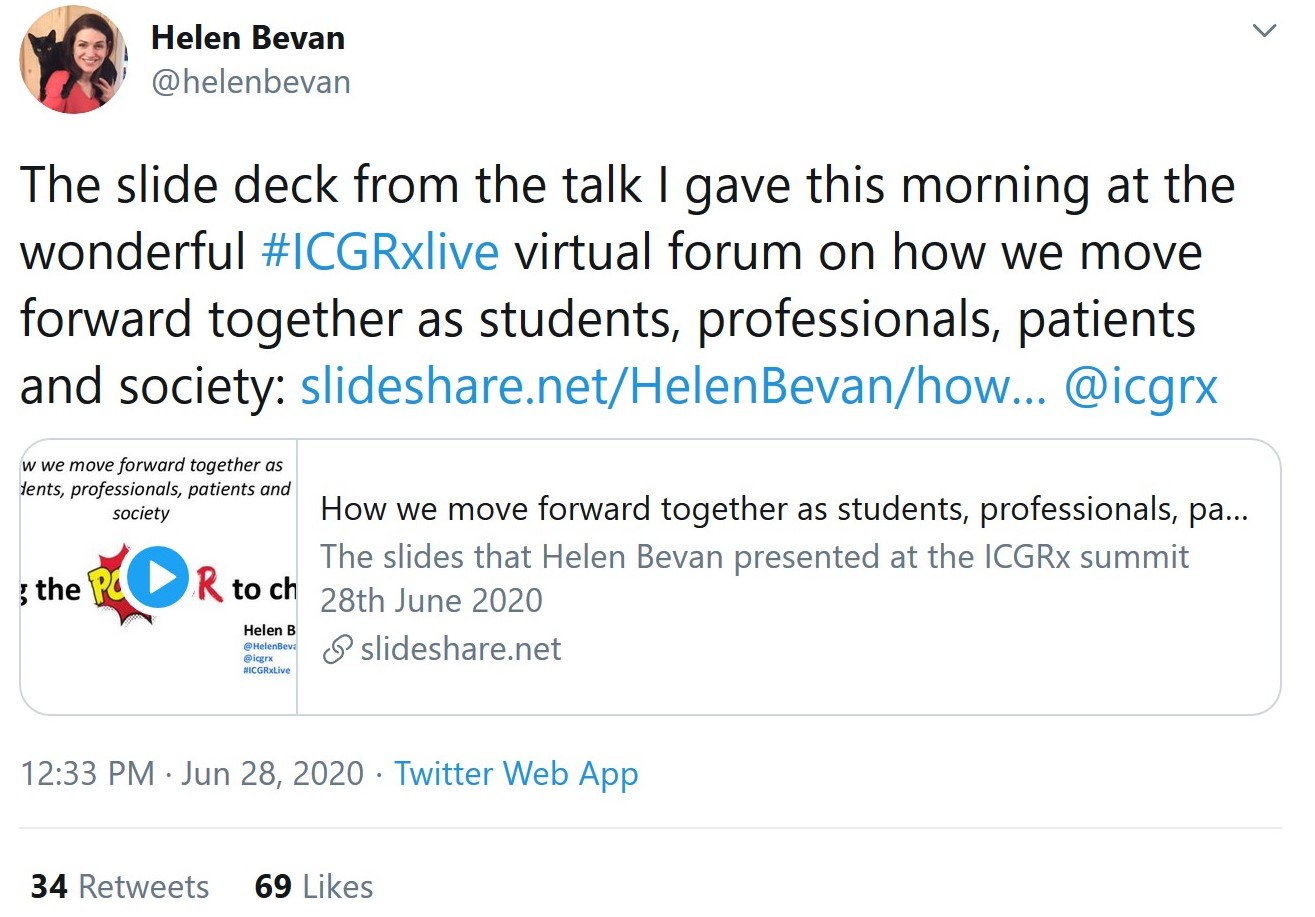The height and width of the screenshot is (917, 1315).
Task: Click Helen Bevan's profile avatar photo
Action: pyautogui.click(x=74, y=61)
